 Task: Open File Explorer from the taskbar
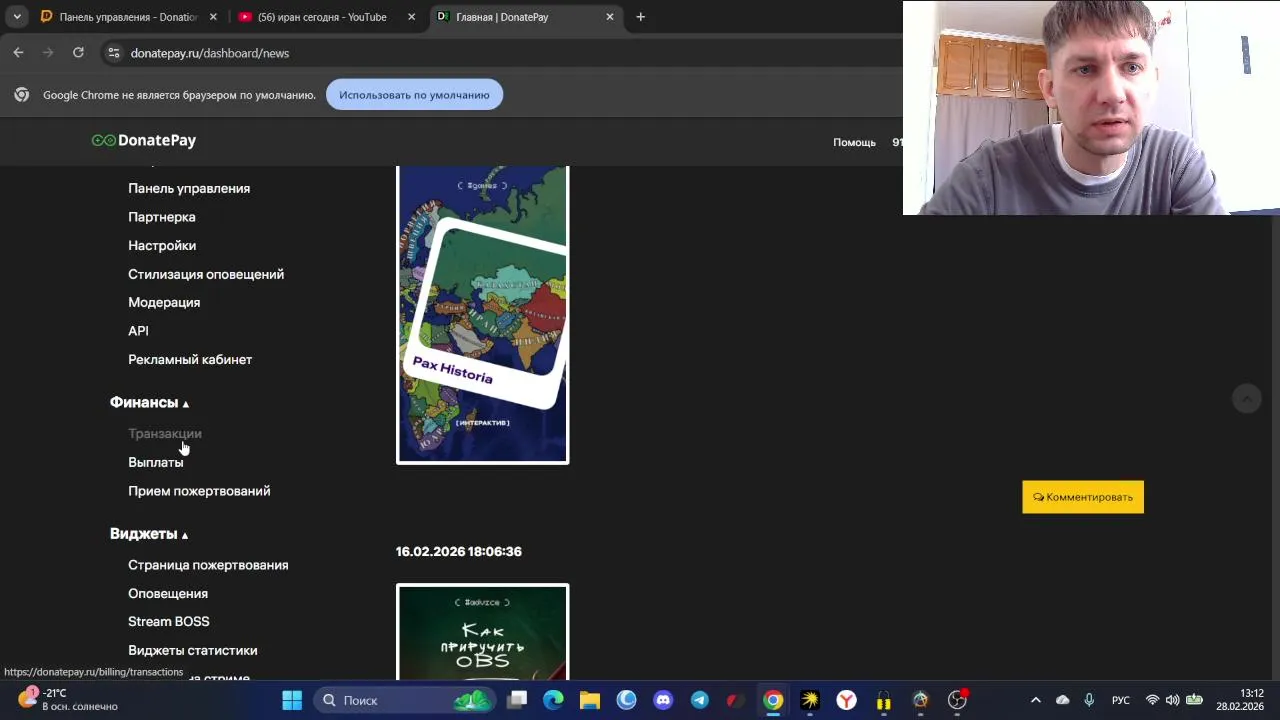click(590, 700)
